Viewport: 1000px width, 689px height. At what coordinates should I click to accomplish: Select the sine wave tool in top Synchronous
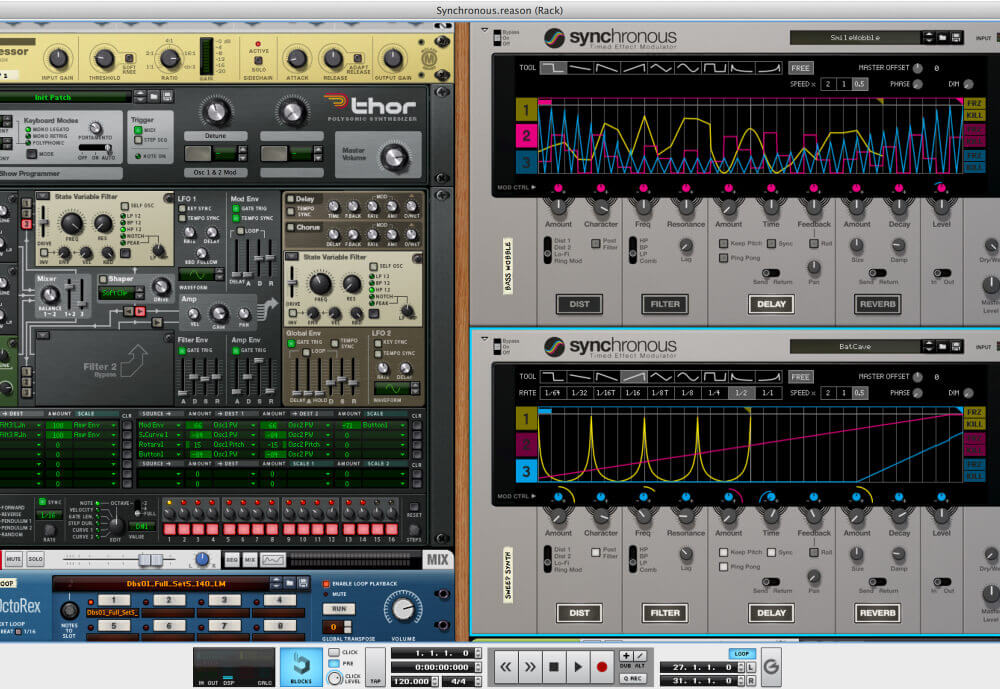[x=688, y=68]
